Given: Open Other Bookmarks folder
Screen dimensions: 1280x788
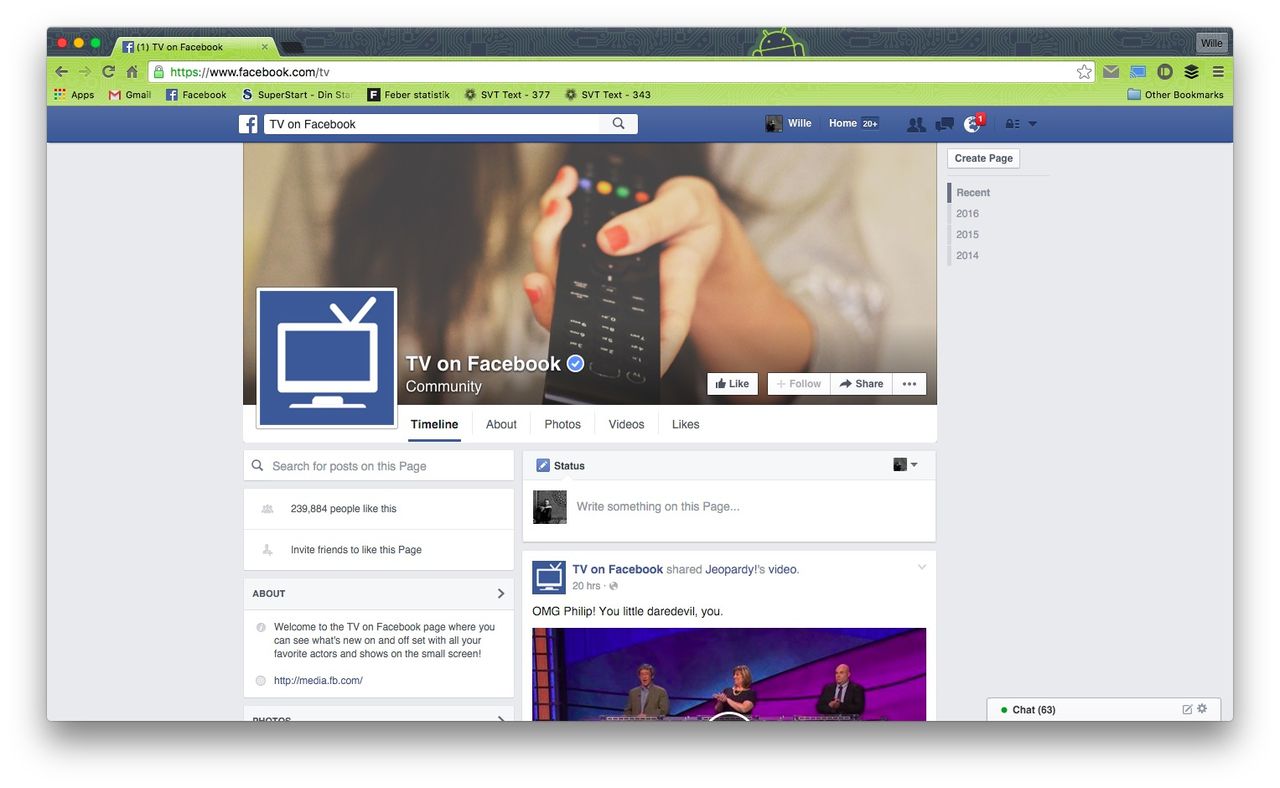Looking at the screenshot, I should [1175, 95].
